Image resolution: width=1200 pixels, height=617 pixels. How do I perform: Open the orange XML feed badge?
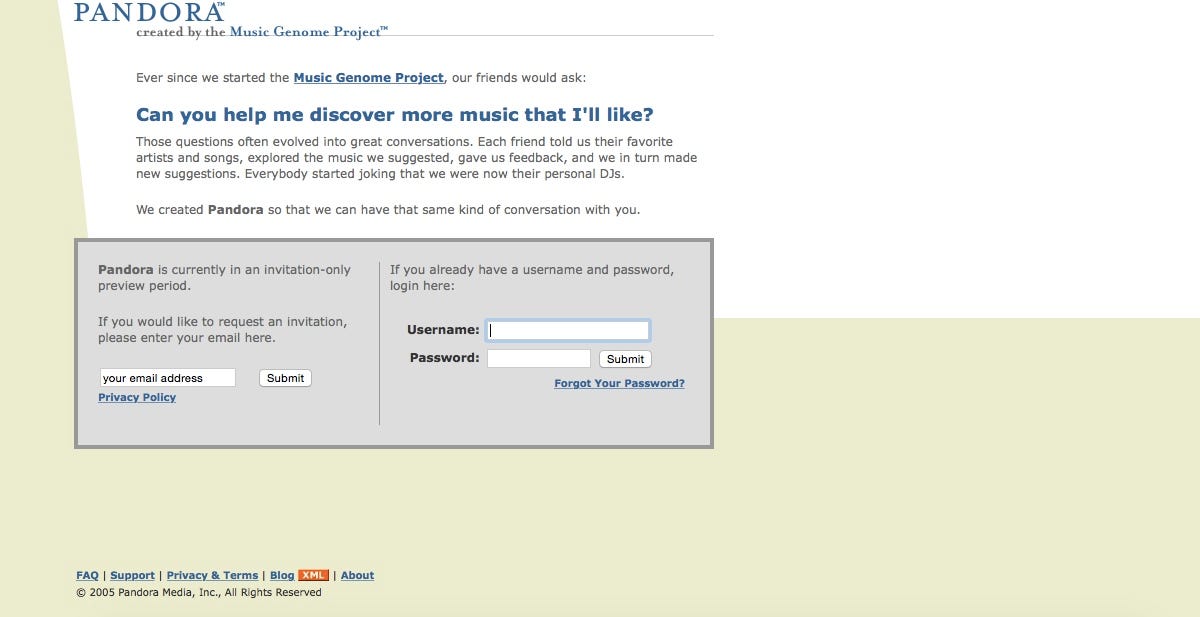pos(313,575)
